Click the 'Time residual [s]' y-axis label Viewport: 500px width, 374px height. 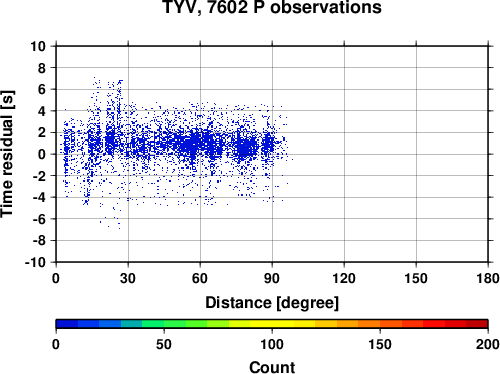pos(7,154)
